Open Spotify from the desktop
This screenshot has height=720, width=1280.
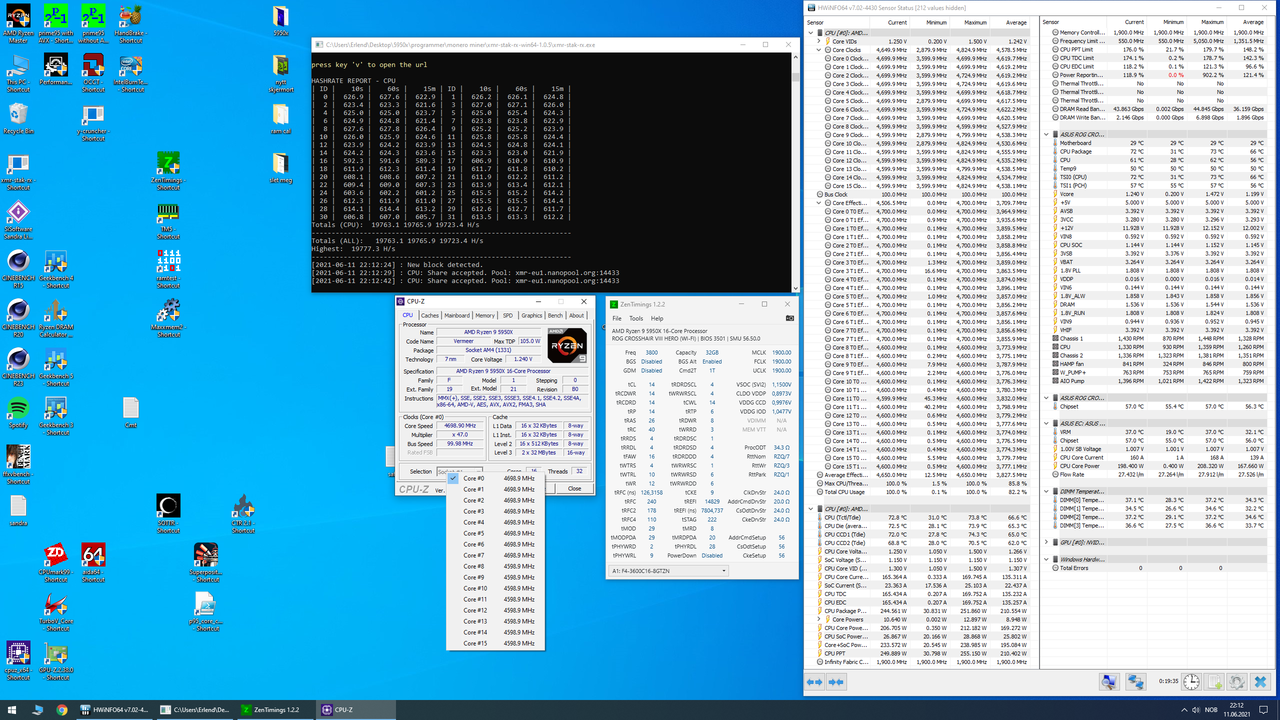[x=18, y=407]
